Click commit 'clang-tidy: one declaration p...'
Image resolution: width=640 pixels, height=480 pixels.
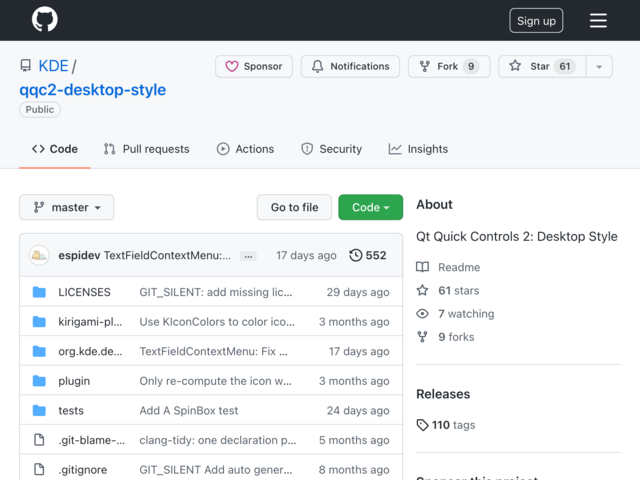218,440
